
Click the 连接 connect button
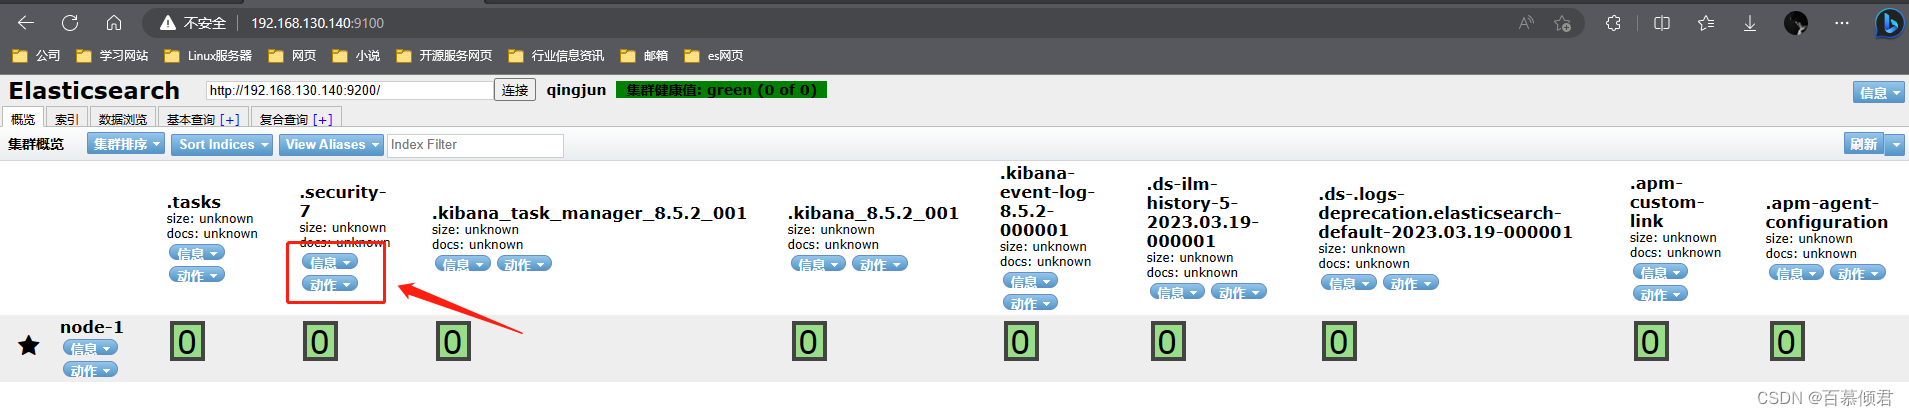point(515,90)
